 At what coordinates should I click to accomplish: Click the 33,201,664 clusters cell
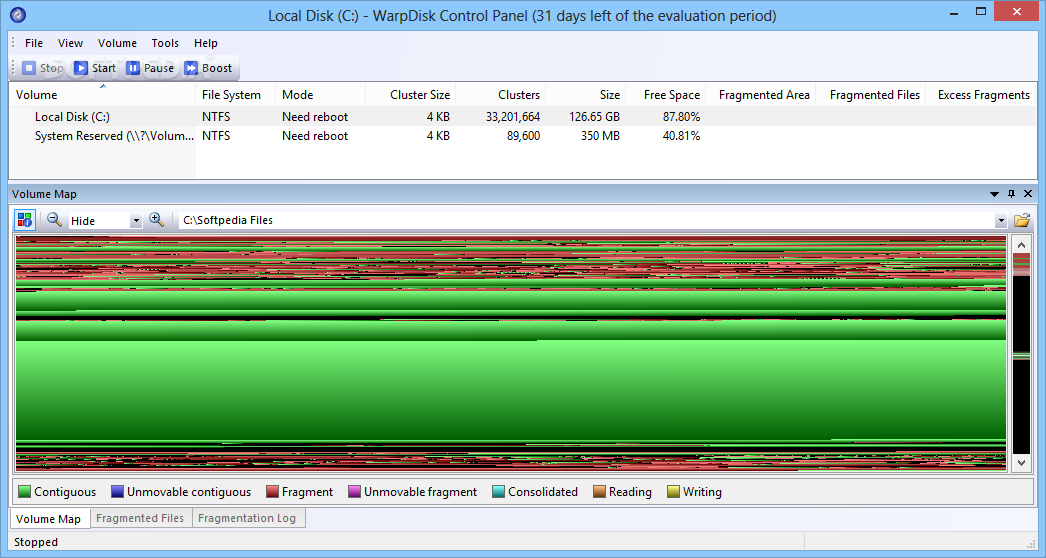512,117
